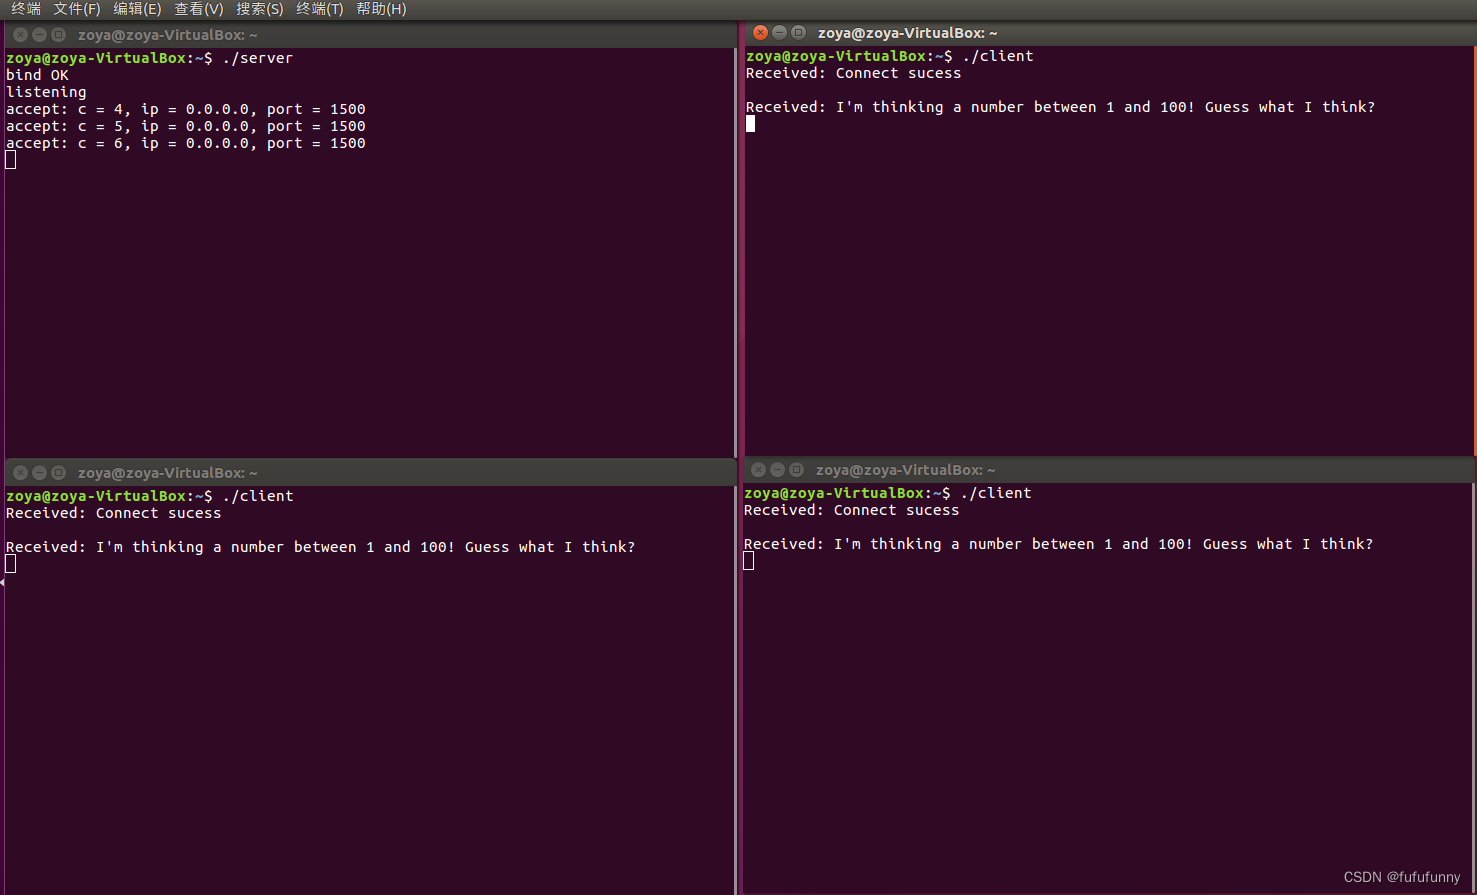Viewport: 1477px width, 895px height.
Task: Click the 'accept: c = 5' line
Action: tap(186, 126)
